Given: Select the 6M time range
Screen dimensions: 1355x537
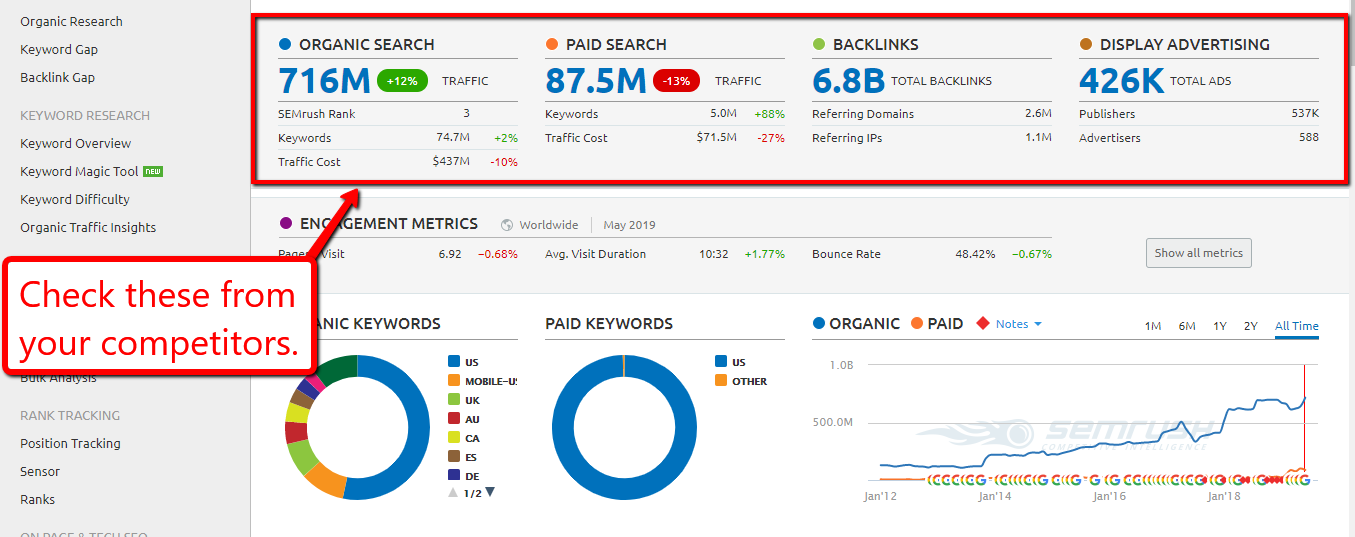Looking at the screenshot, I should pyautogui.click(x=1187, y=326).
